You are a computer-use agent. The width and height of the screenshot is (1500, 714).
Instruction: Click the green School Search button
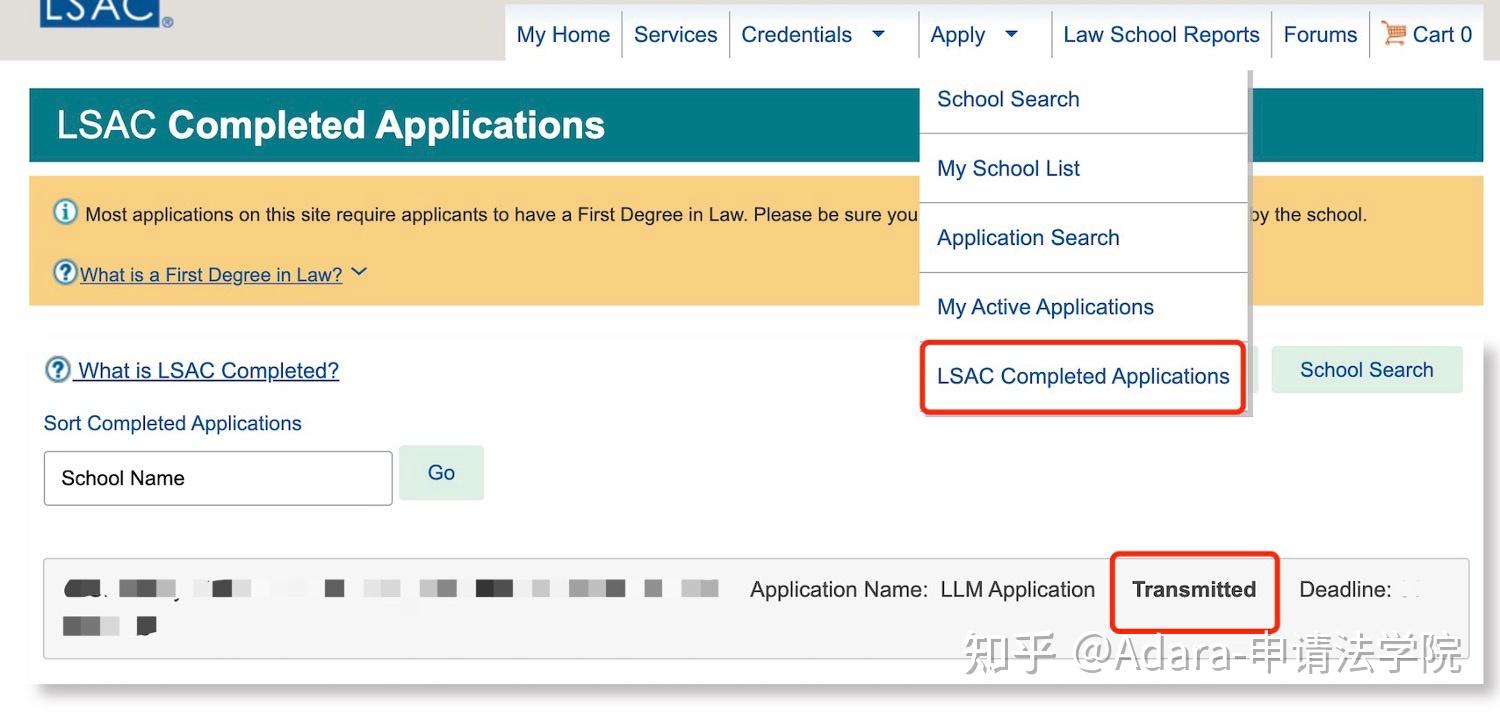[1367, 370]
